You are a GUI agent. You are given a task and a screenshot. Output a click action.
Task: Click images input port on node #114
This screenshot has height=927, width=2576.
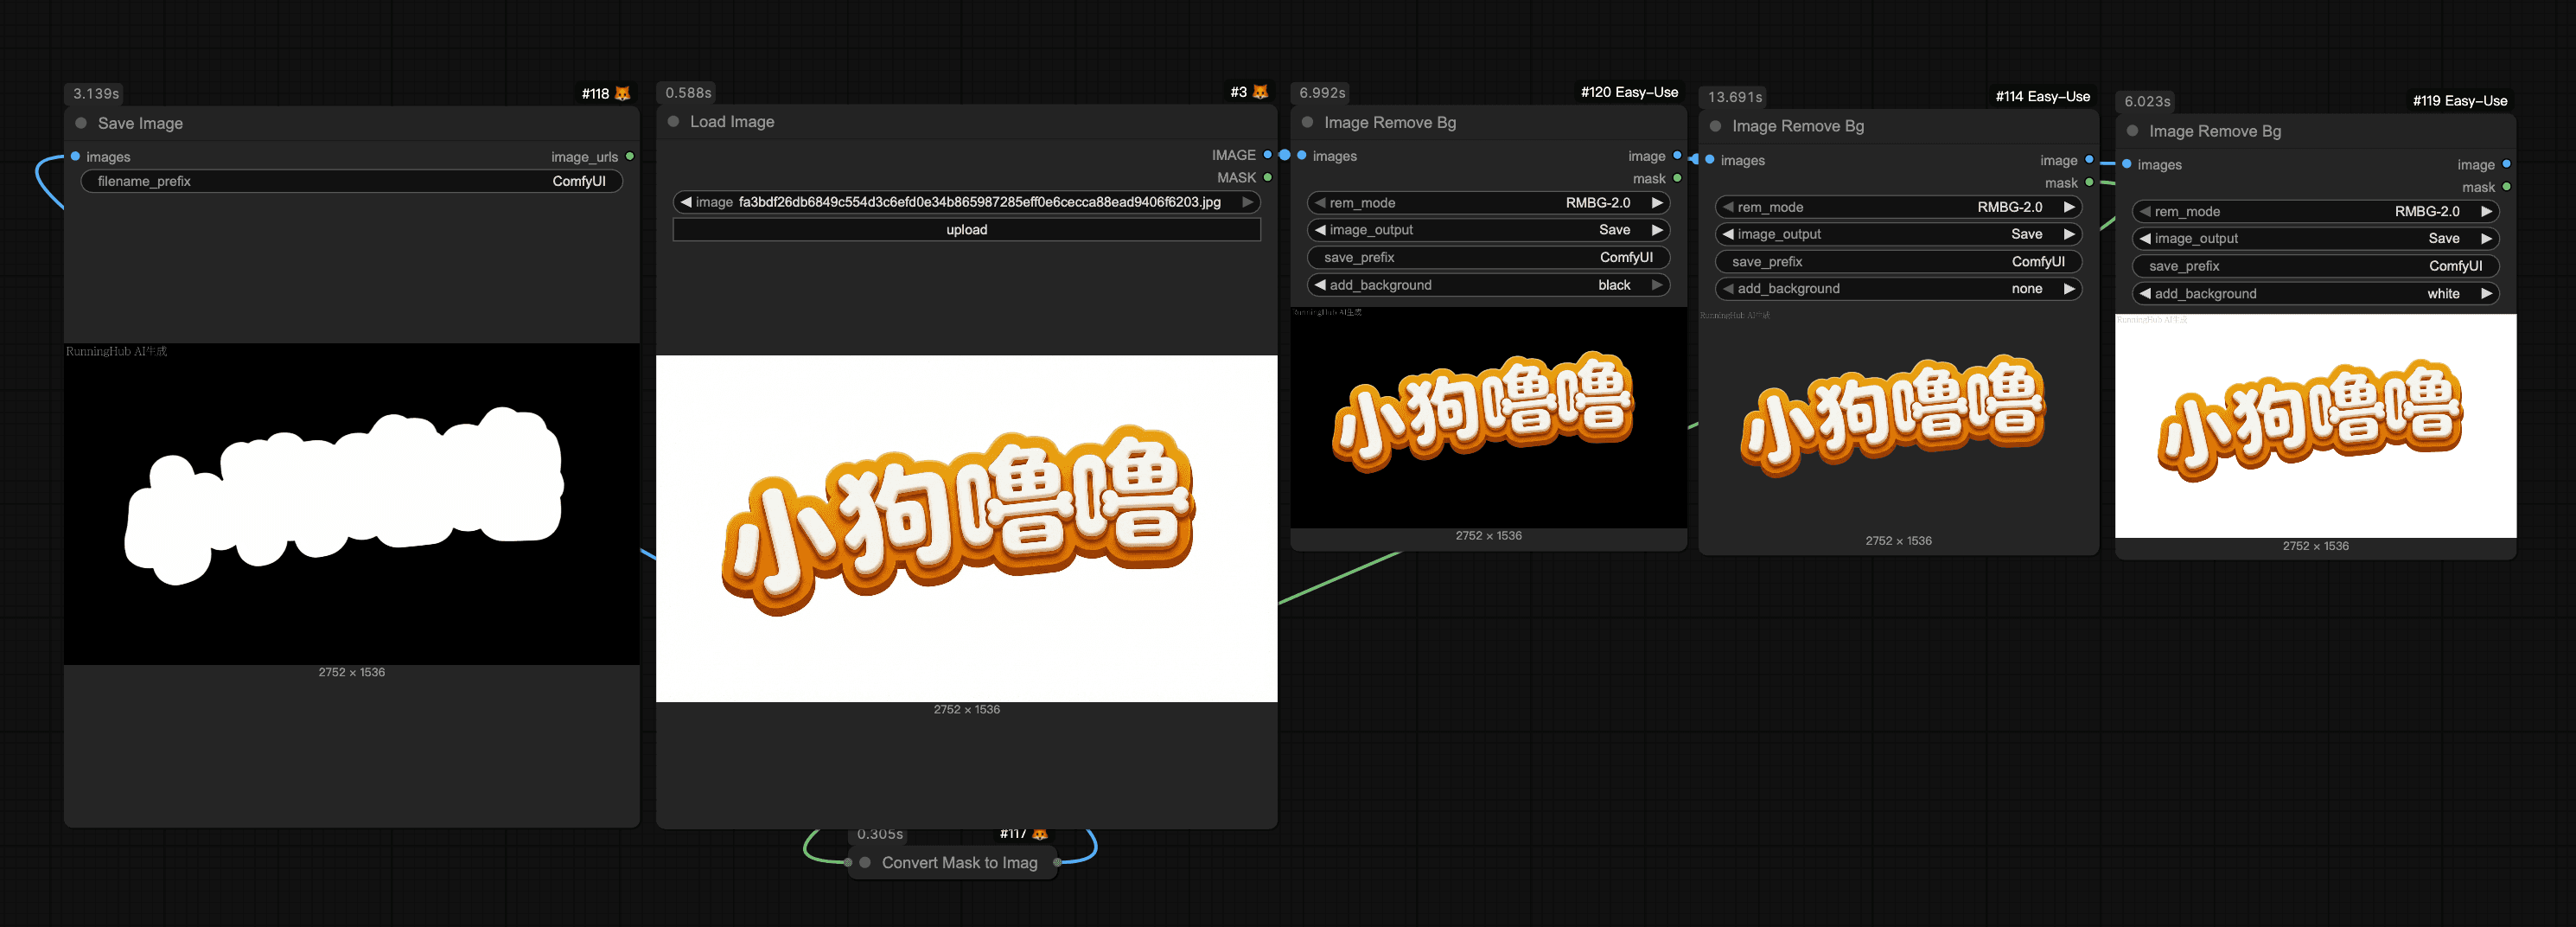click(1709, 160)
